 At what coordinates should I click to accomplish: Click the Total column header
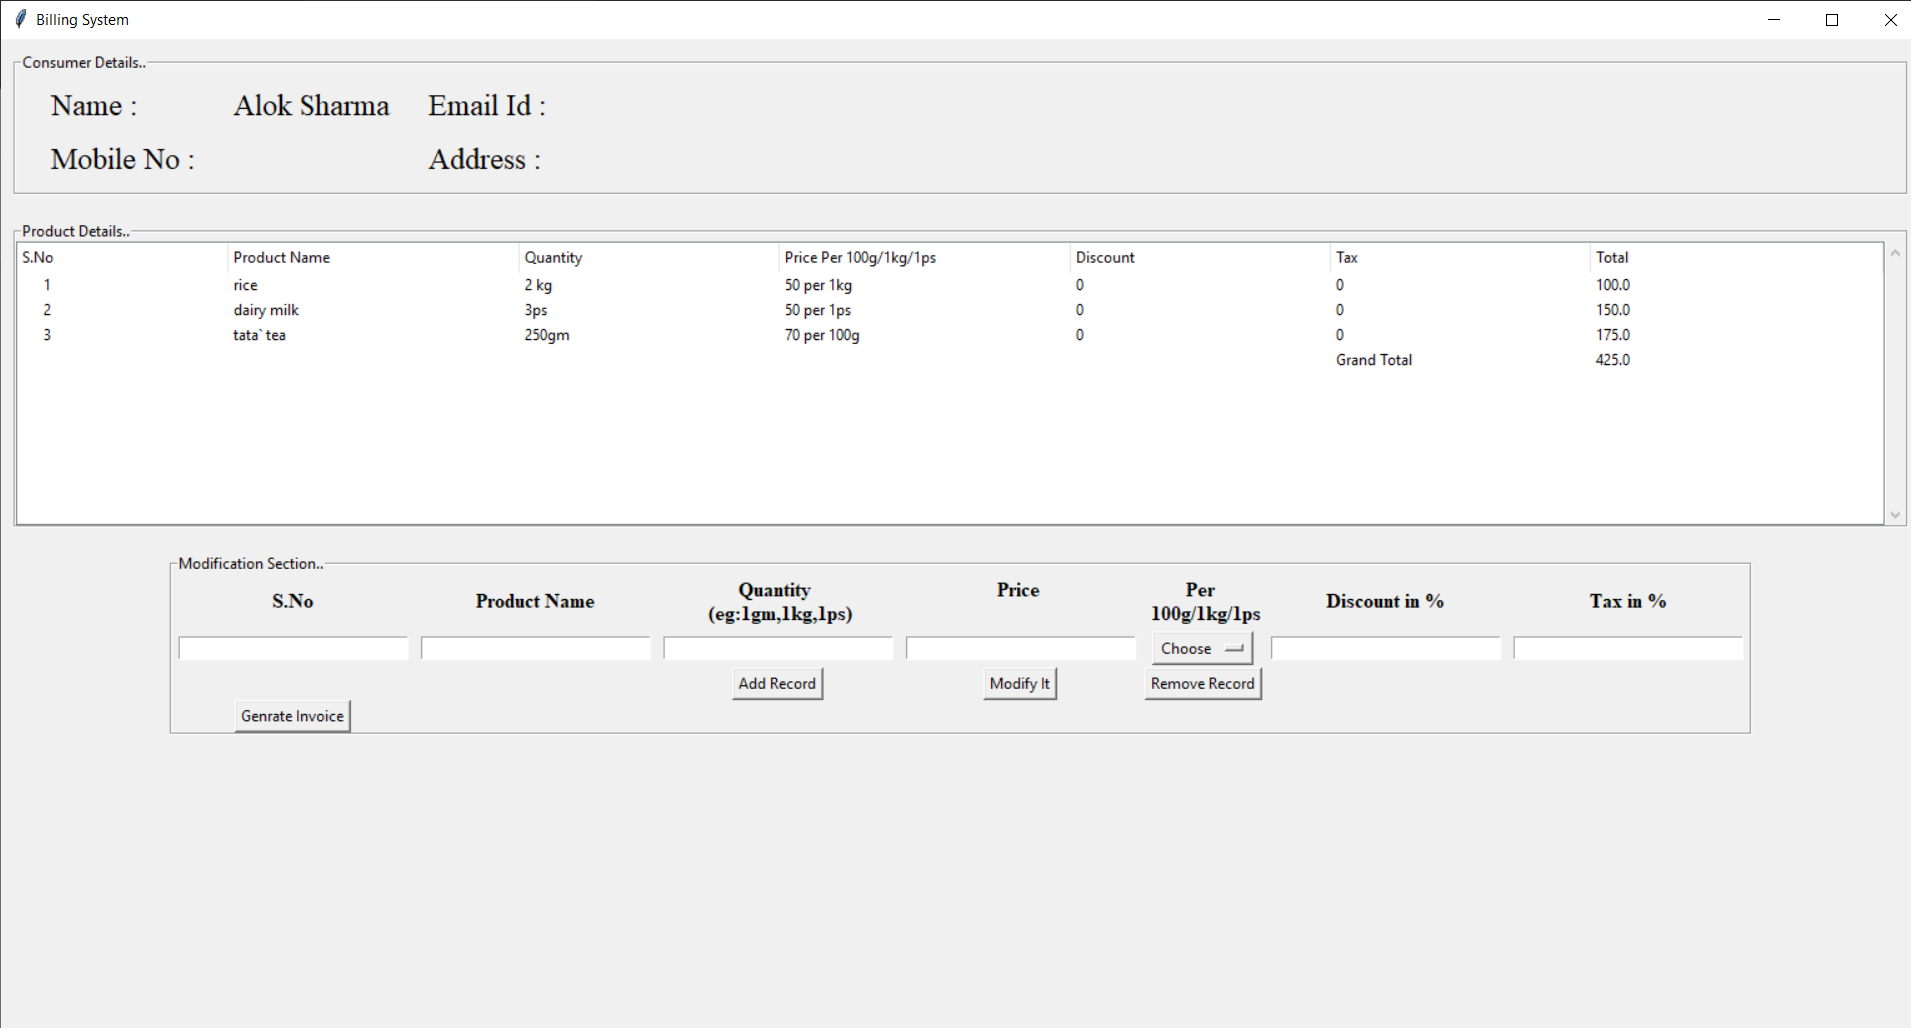click(1613, 257)
